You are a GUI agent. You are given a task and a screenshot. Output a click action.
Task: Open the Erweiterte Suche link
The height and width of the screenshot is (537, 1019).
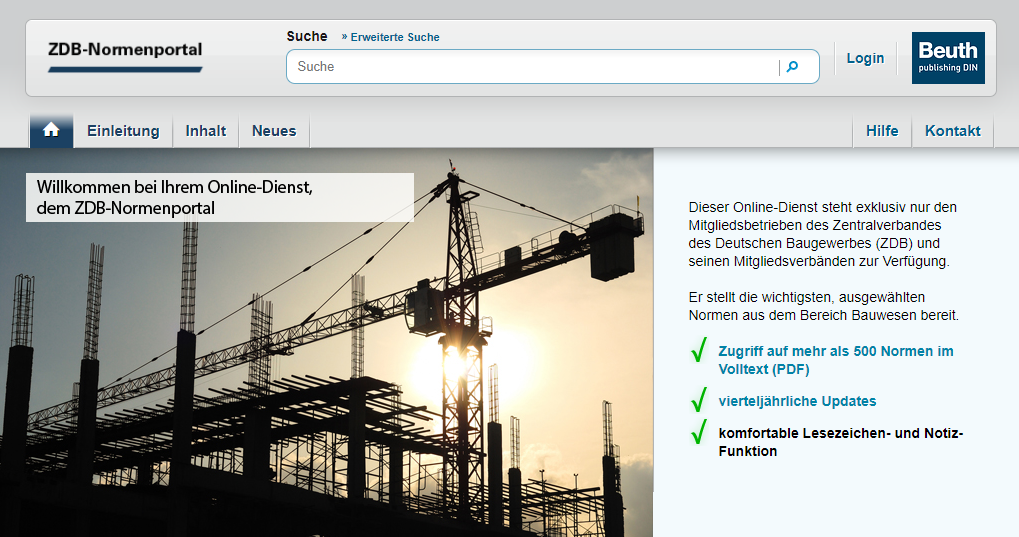point(391,37)
